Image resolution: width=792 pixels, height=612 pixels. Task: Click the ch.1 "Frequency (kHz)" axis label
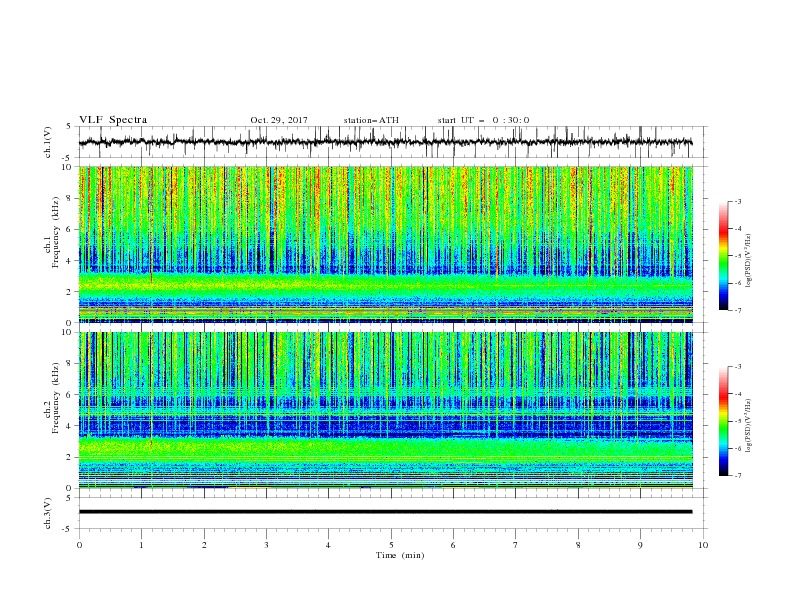pyautogui.click(x=56, y=231)
